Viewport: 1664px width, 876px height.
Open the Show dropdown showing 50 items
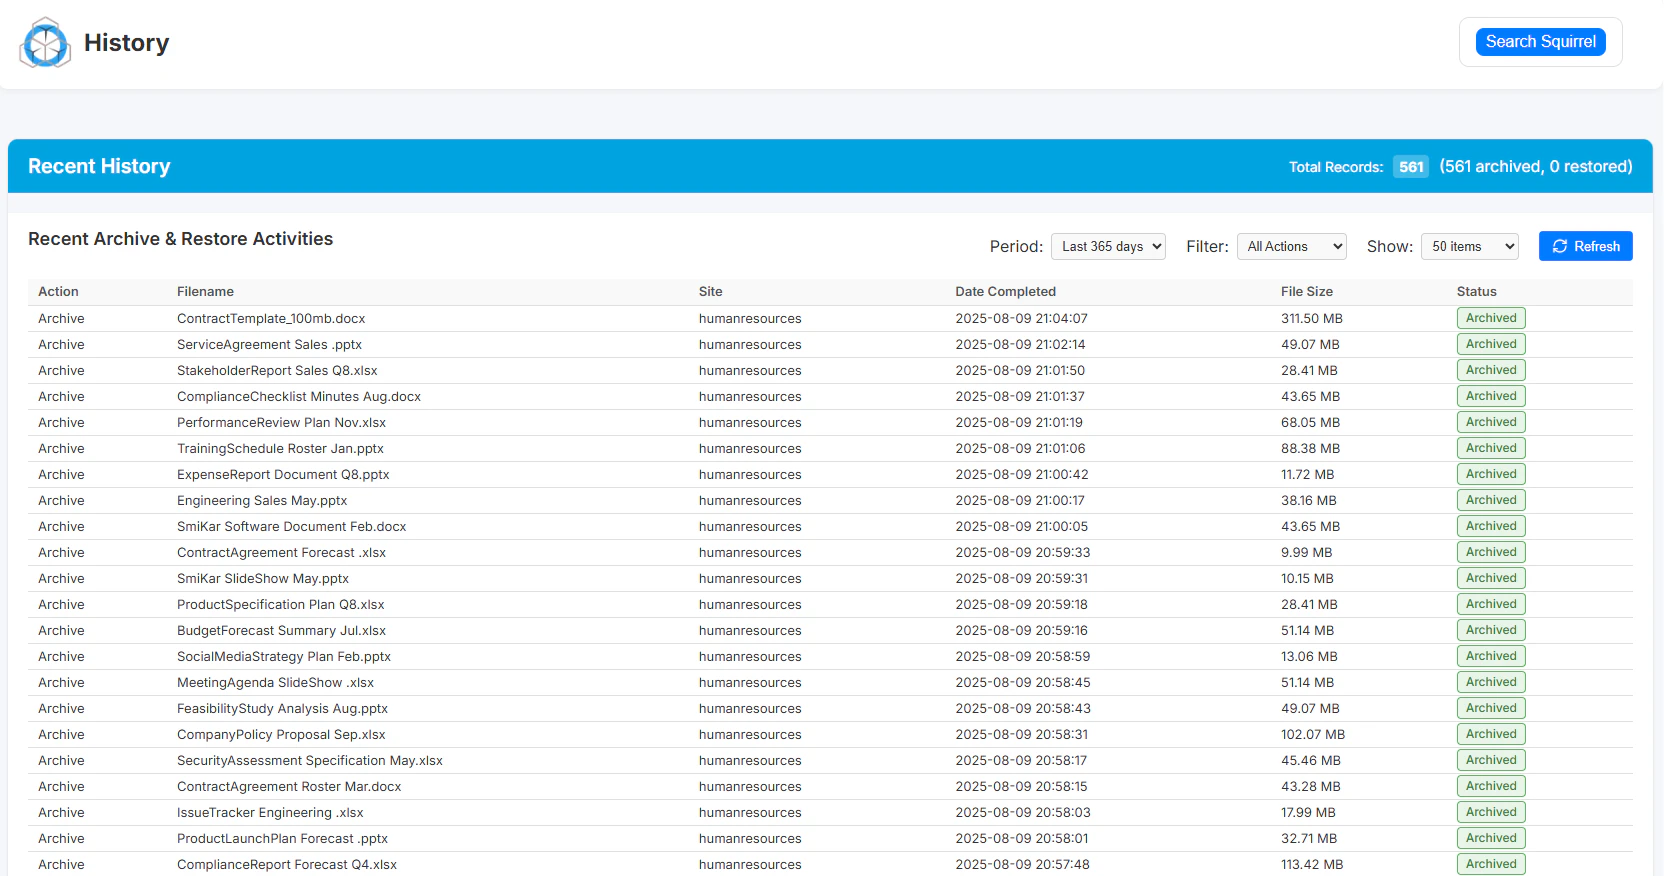point(1469,246)
